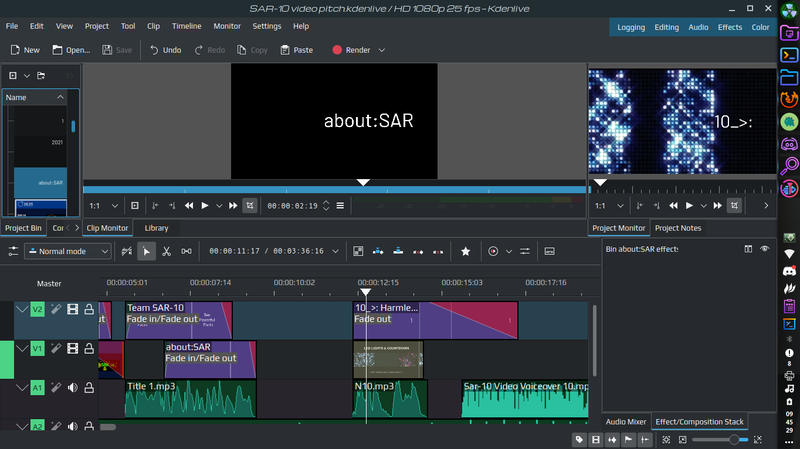This screenshot has height=449, width=800.
Task: Open audio mixer settings sliders icon
Action: (x=524, y=251)
